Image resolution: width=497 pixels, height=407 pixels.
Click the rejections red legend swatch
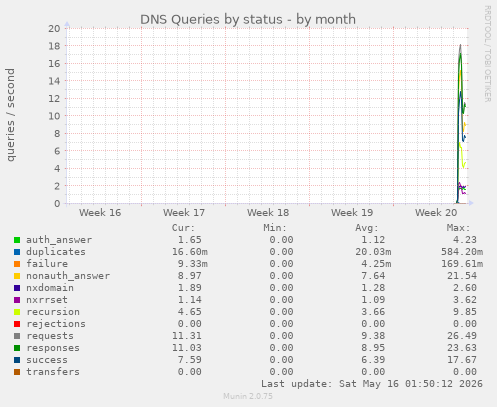17,324
